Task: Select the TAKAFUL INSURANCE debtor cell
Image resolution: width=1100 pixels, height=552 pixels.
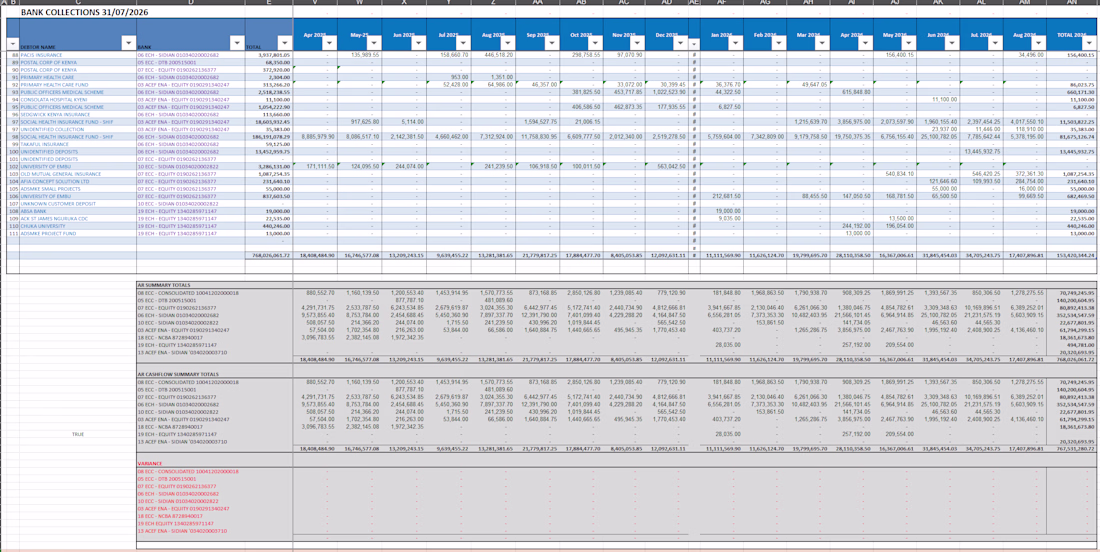Action: pyautogui.click(x=78, y=143)
